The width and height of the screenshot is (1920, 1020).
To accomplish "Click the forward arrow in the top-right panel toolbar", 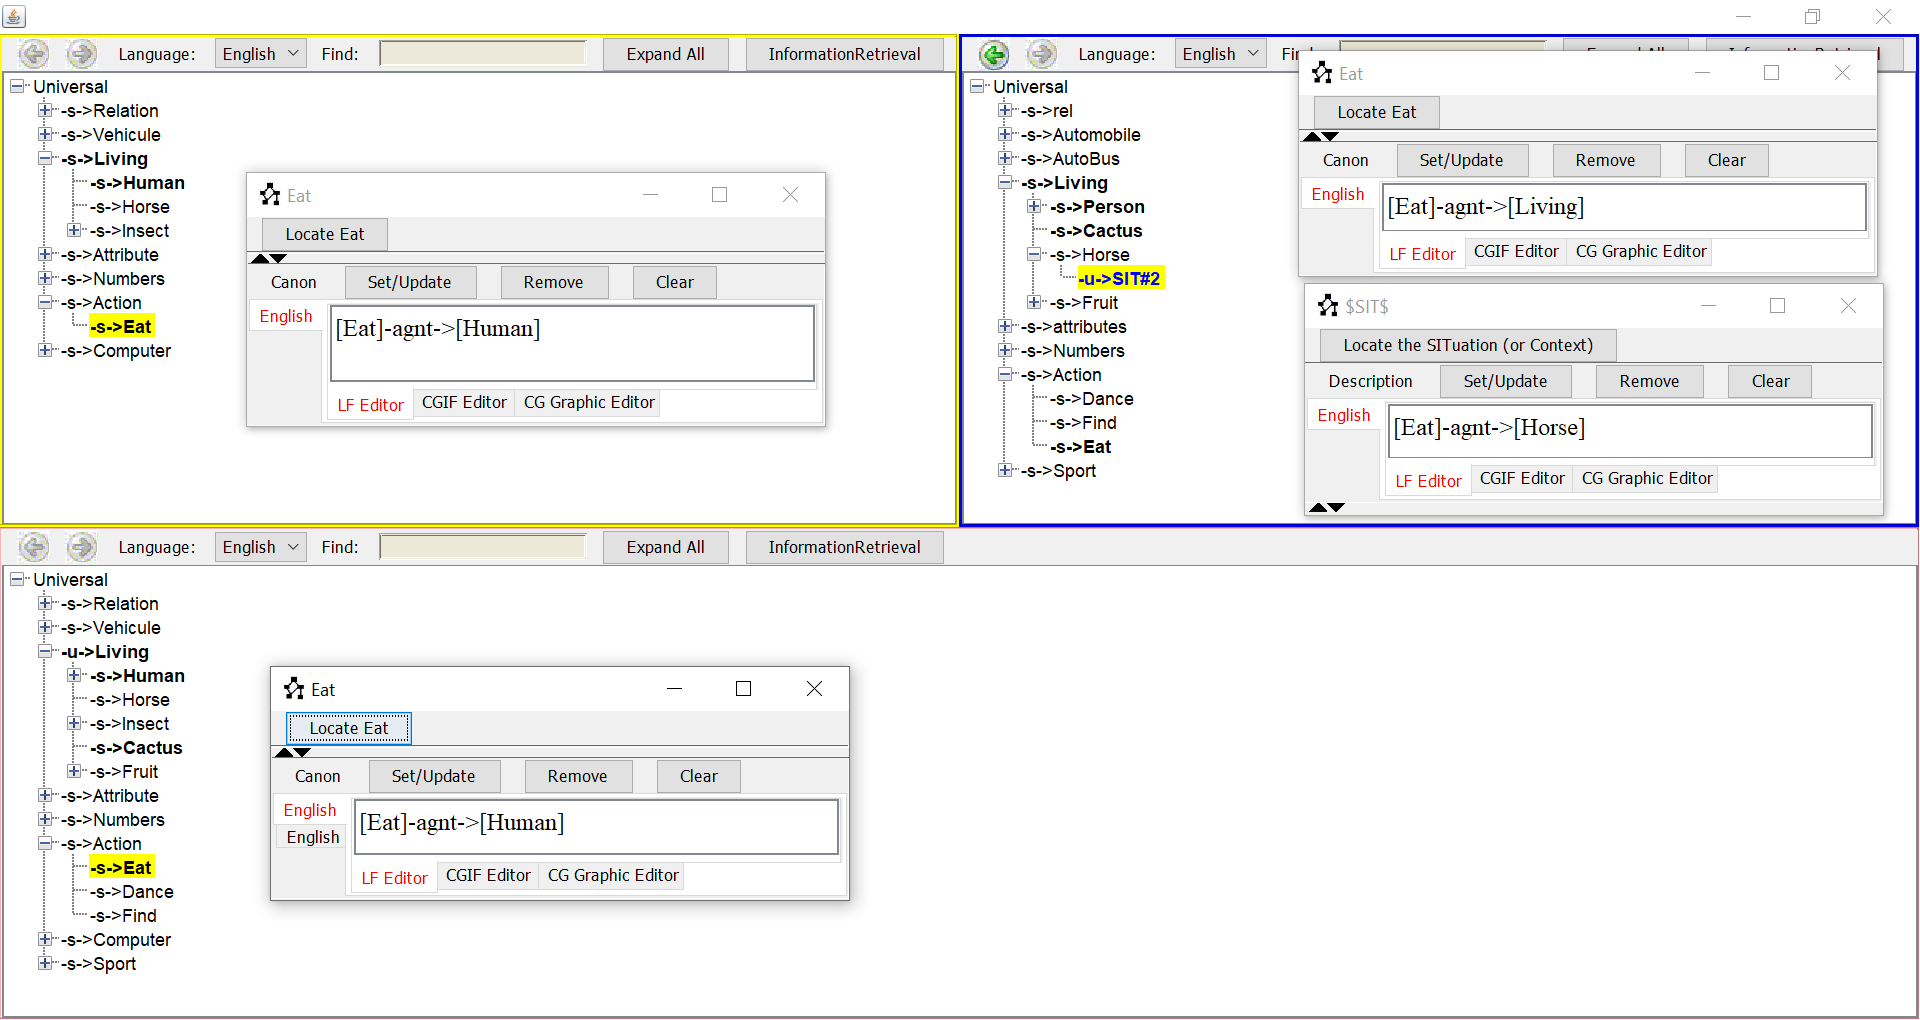I will [x=1042, y=54].
